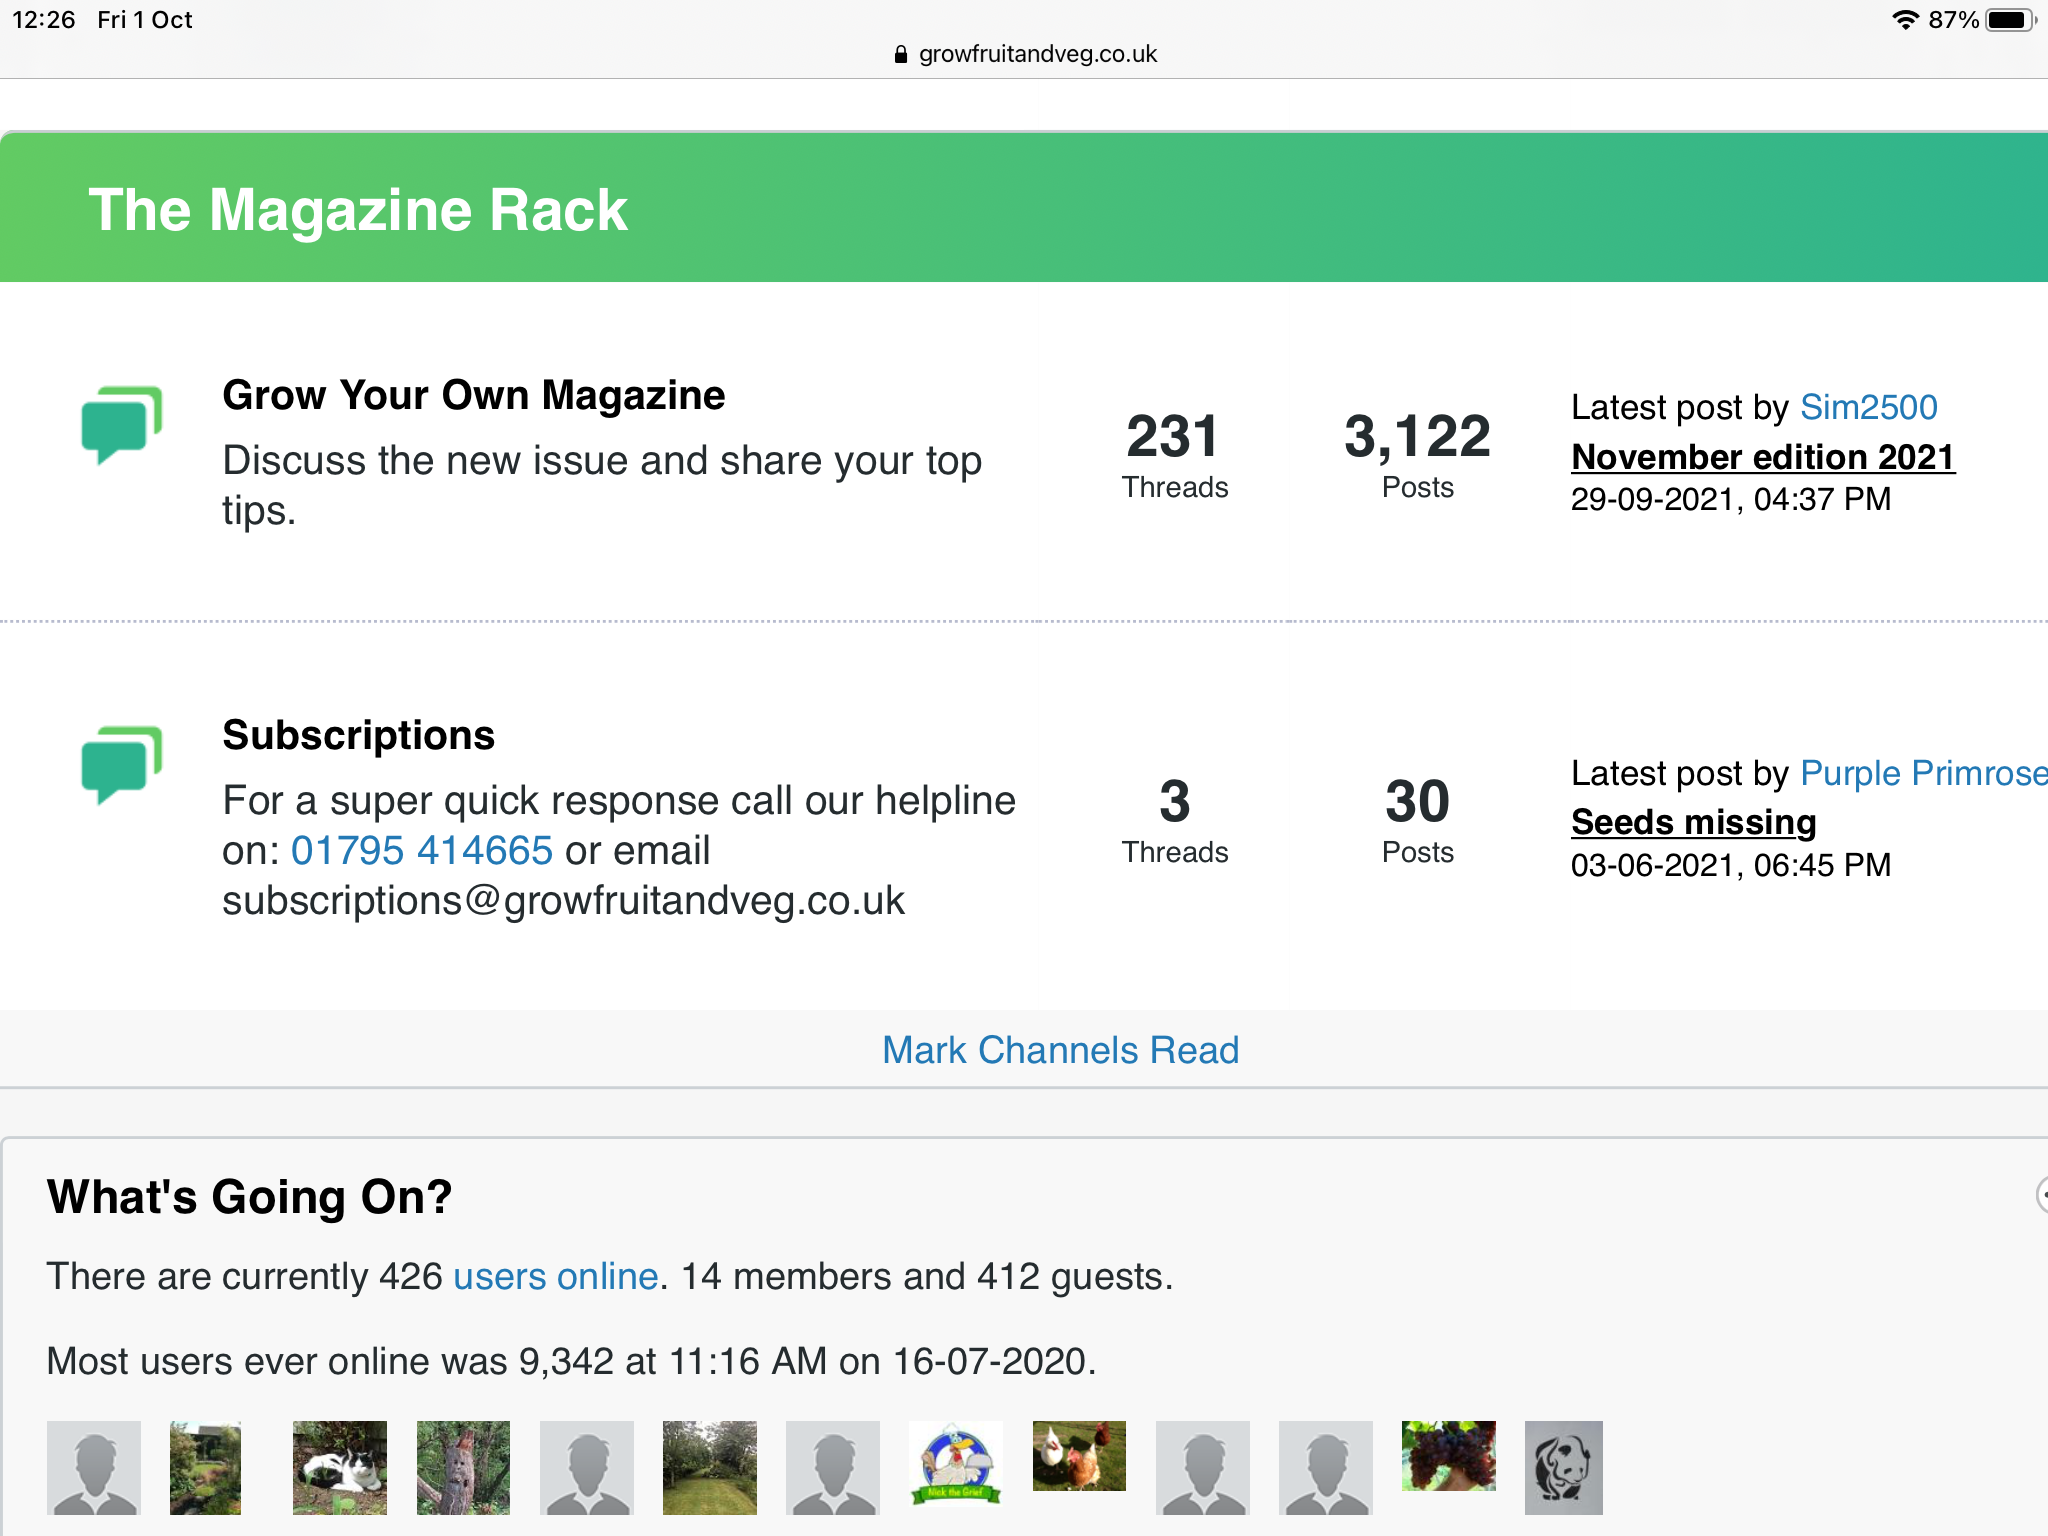2048x1536 pixels.
Task: Open the Seeds missing thread
Action: (1694, 822)
